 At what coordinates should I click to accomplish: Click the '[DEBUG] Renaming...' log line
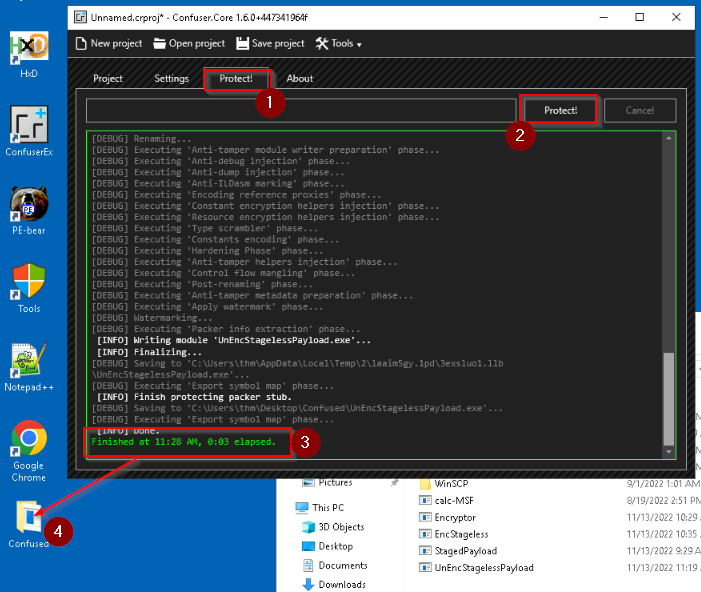tap(141, 139)
